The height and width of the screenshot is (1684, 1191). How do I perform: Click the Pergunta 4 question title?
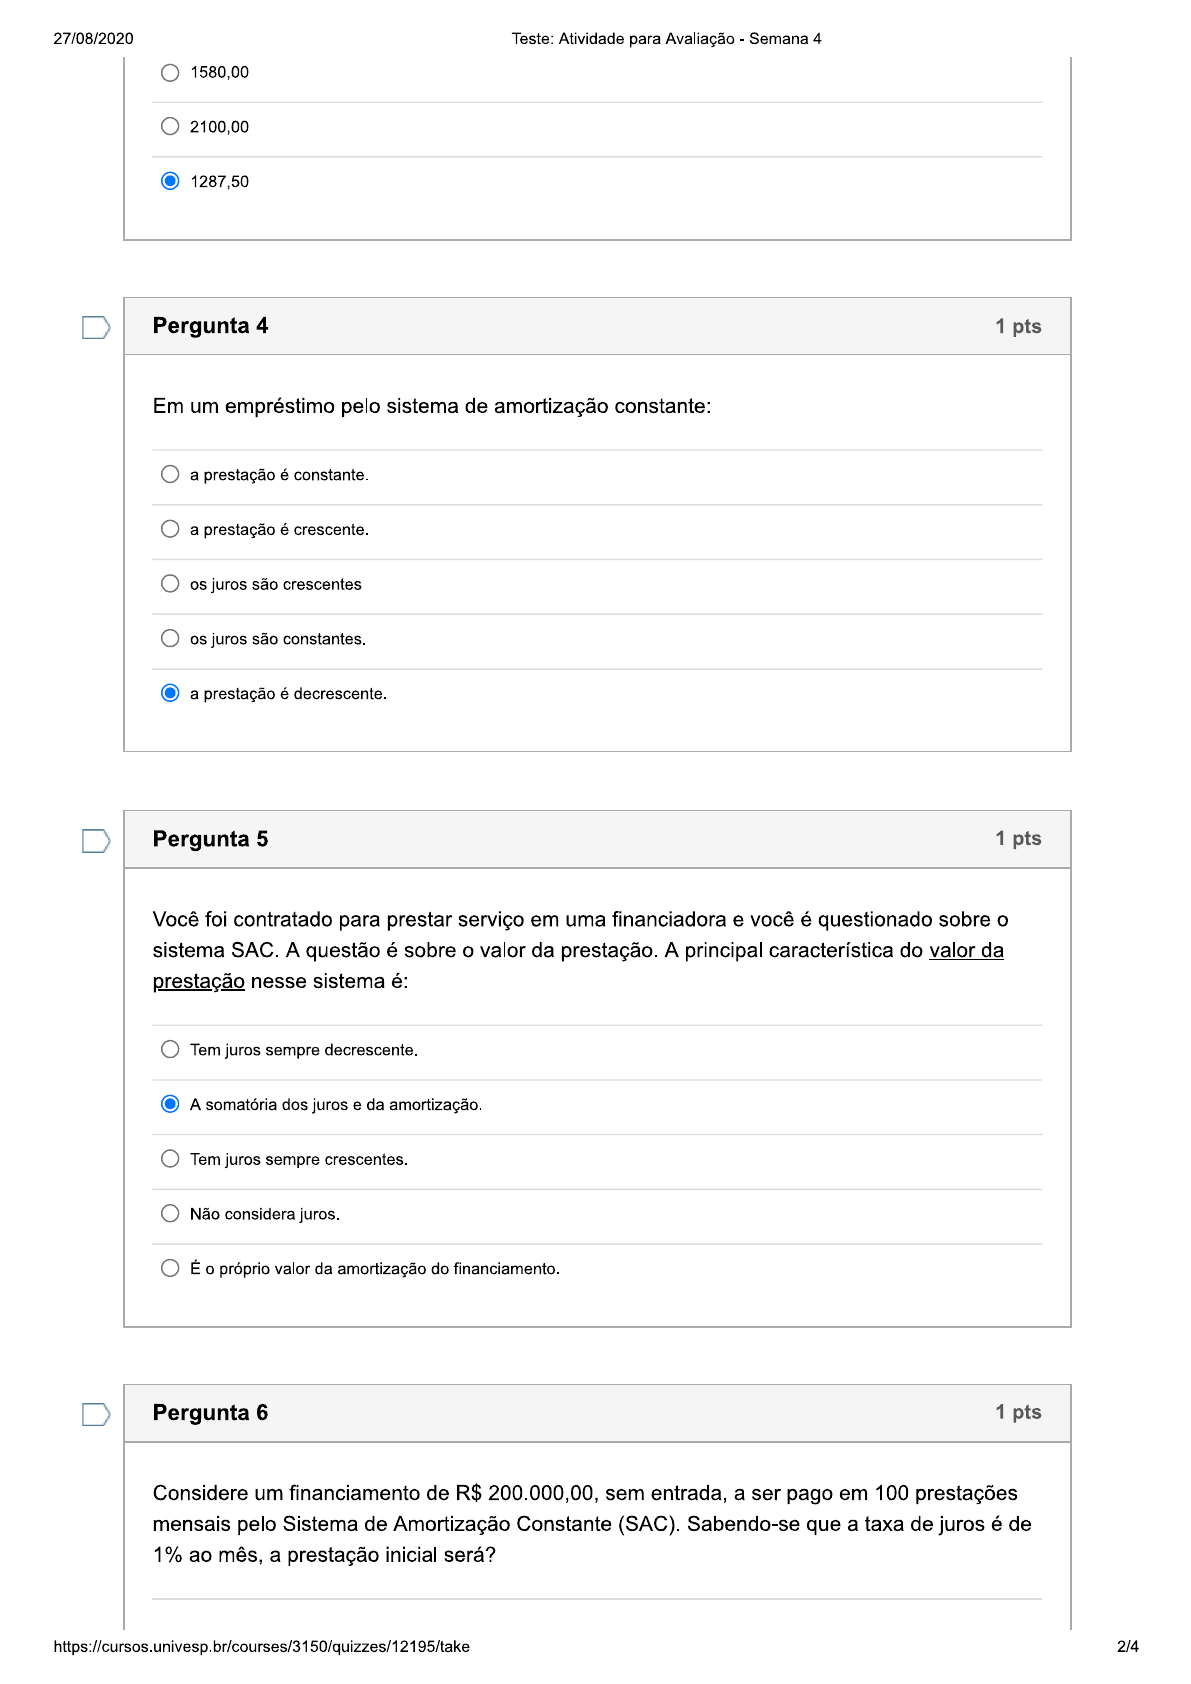coord(210,326)
